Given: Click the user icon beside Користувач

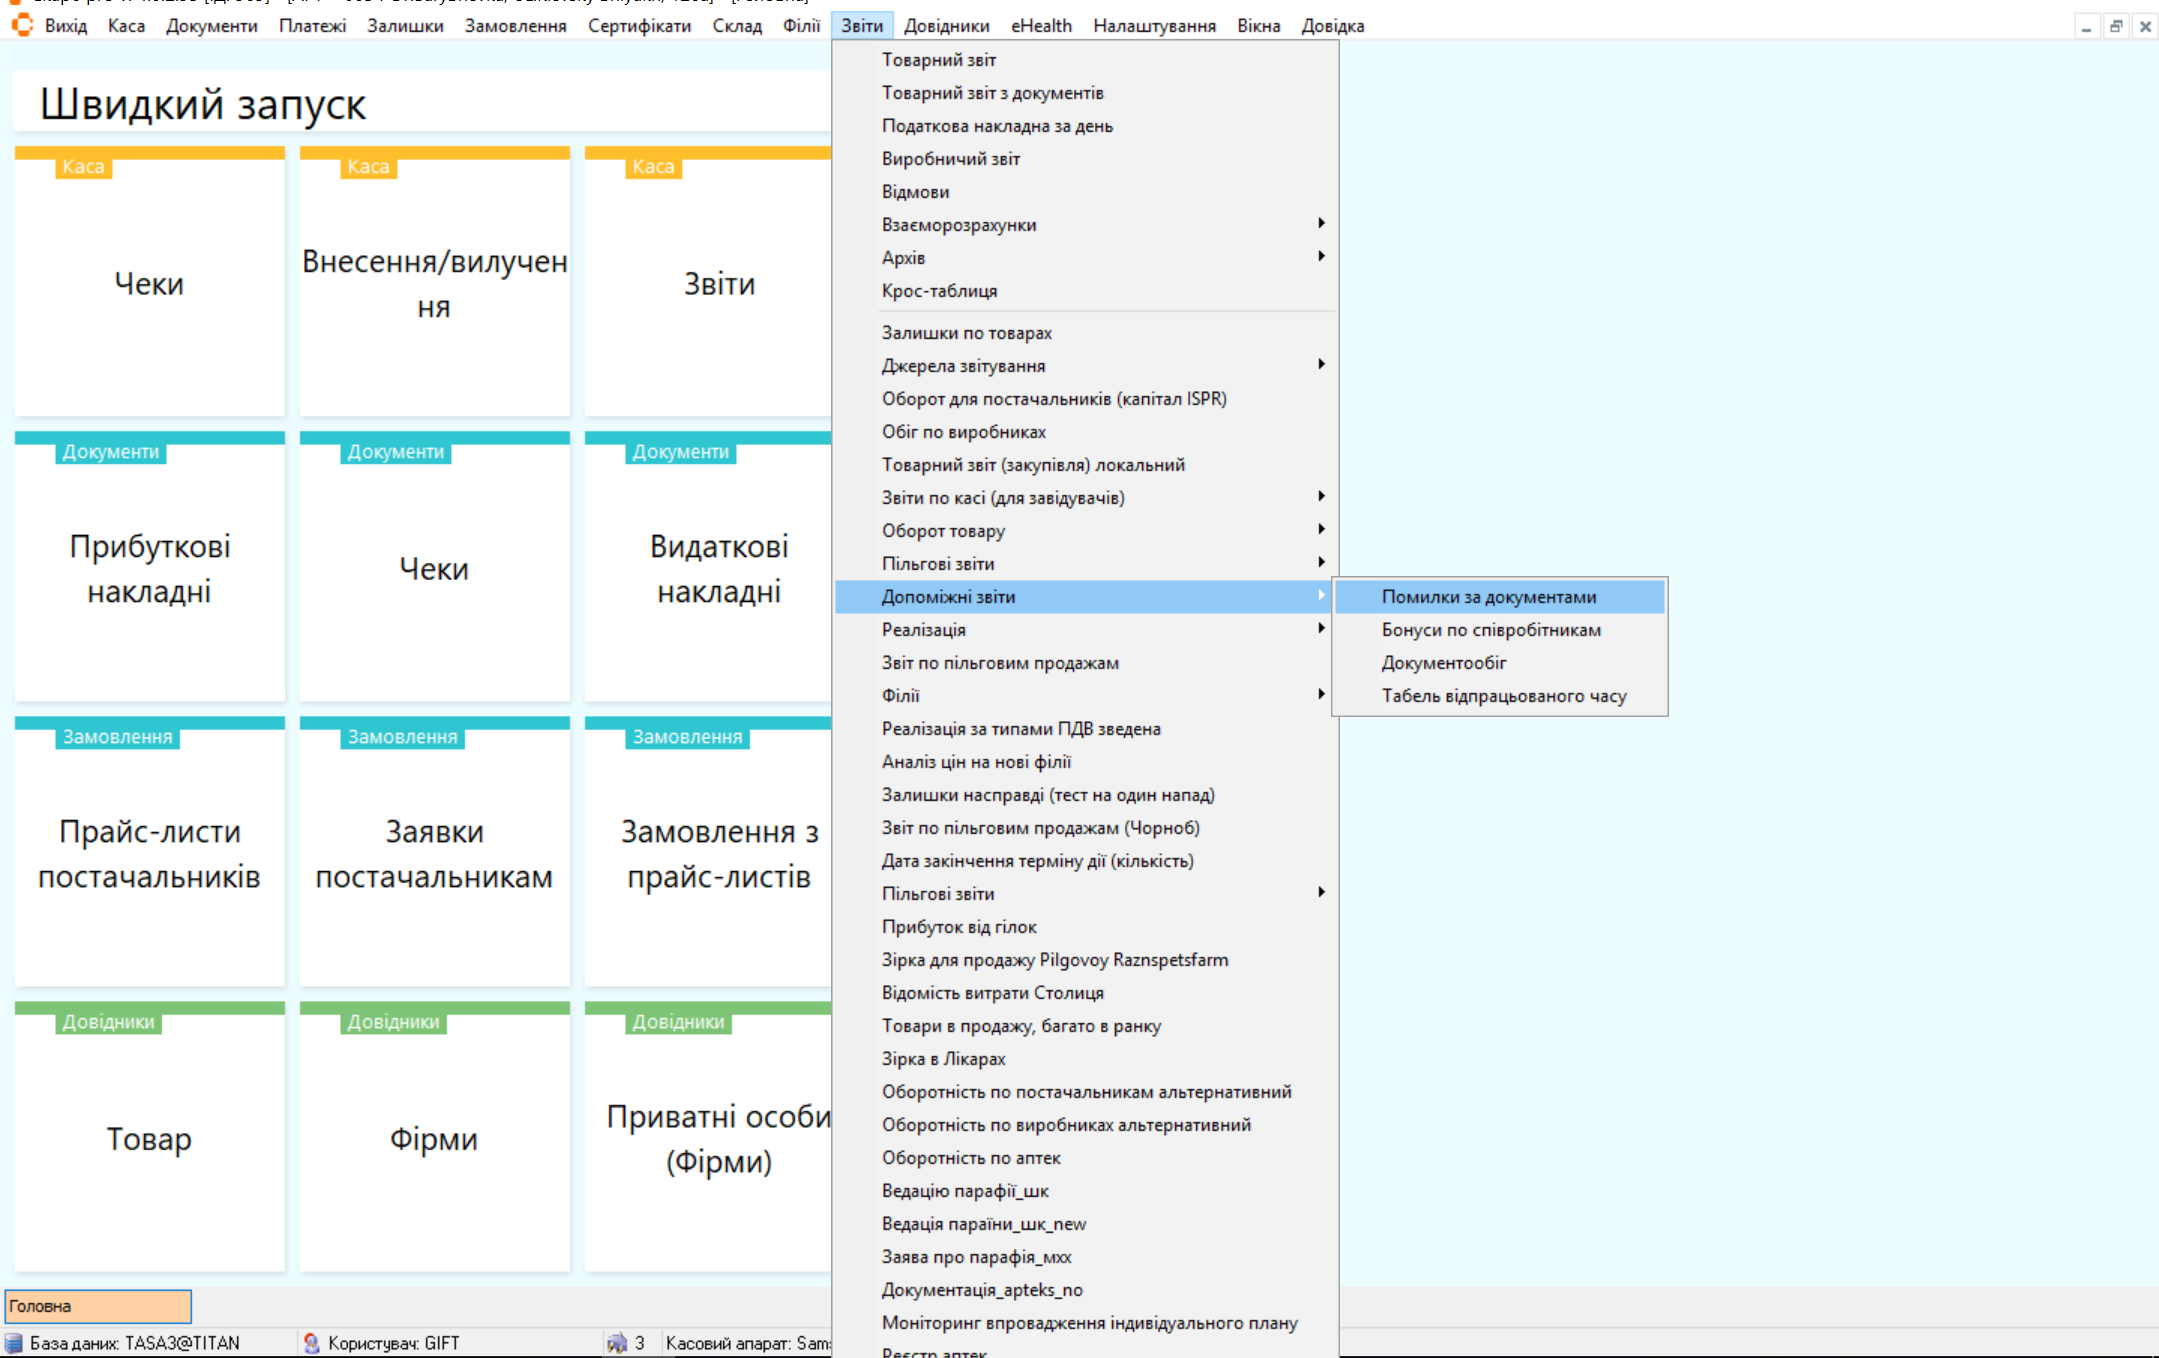Looking at the screenshot, I should (311, 1343).
